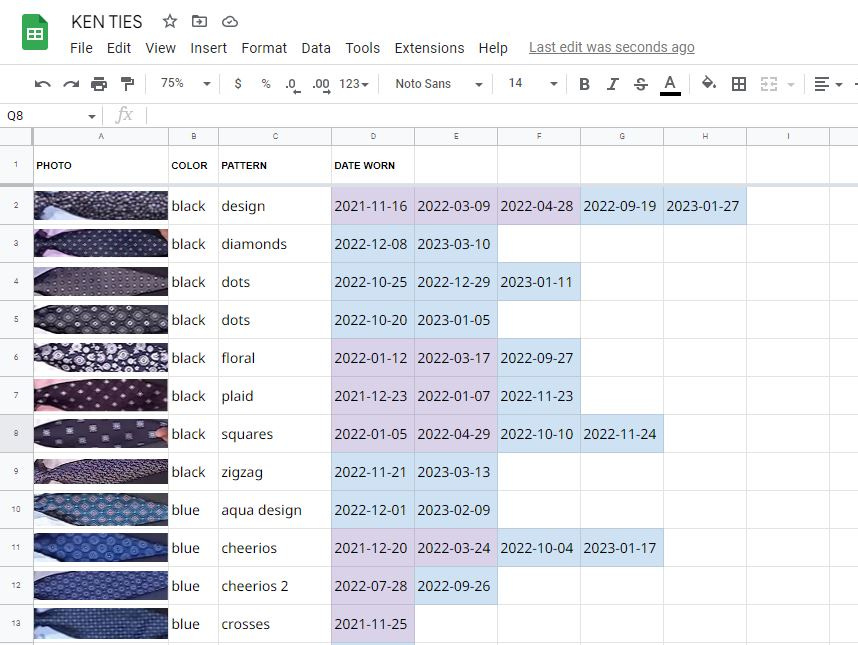Select the PHOTO header cell
This screenshot has width=858, height=645.
tap(101, 165)
